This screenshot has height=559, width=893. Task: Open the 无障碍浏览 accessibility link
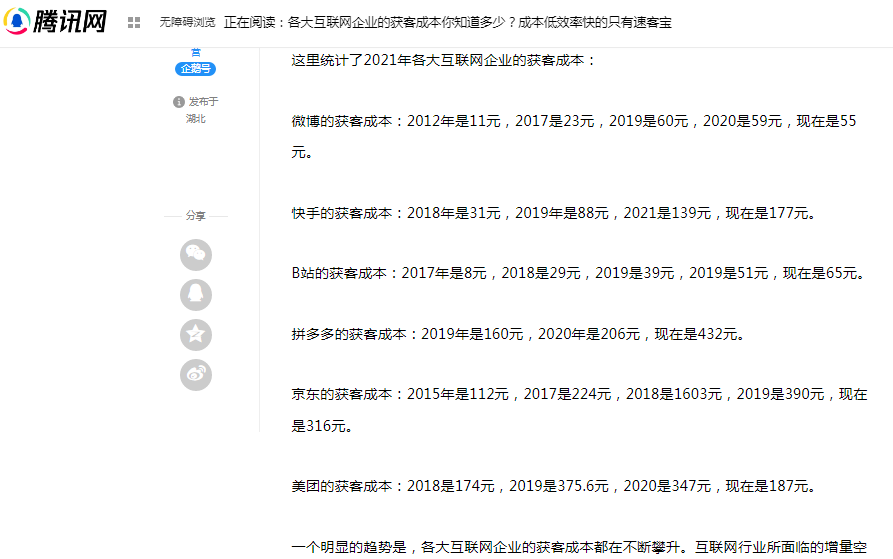(187, 22)
